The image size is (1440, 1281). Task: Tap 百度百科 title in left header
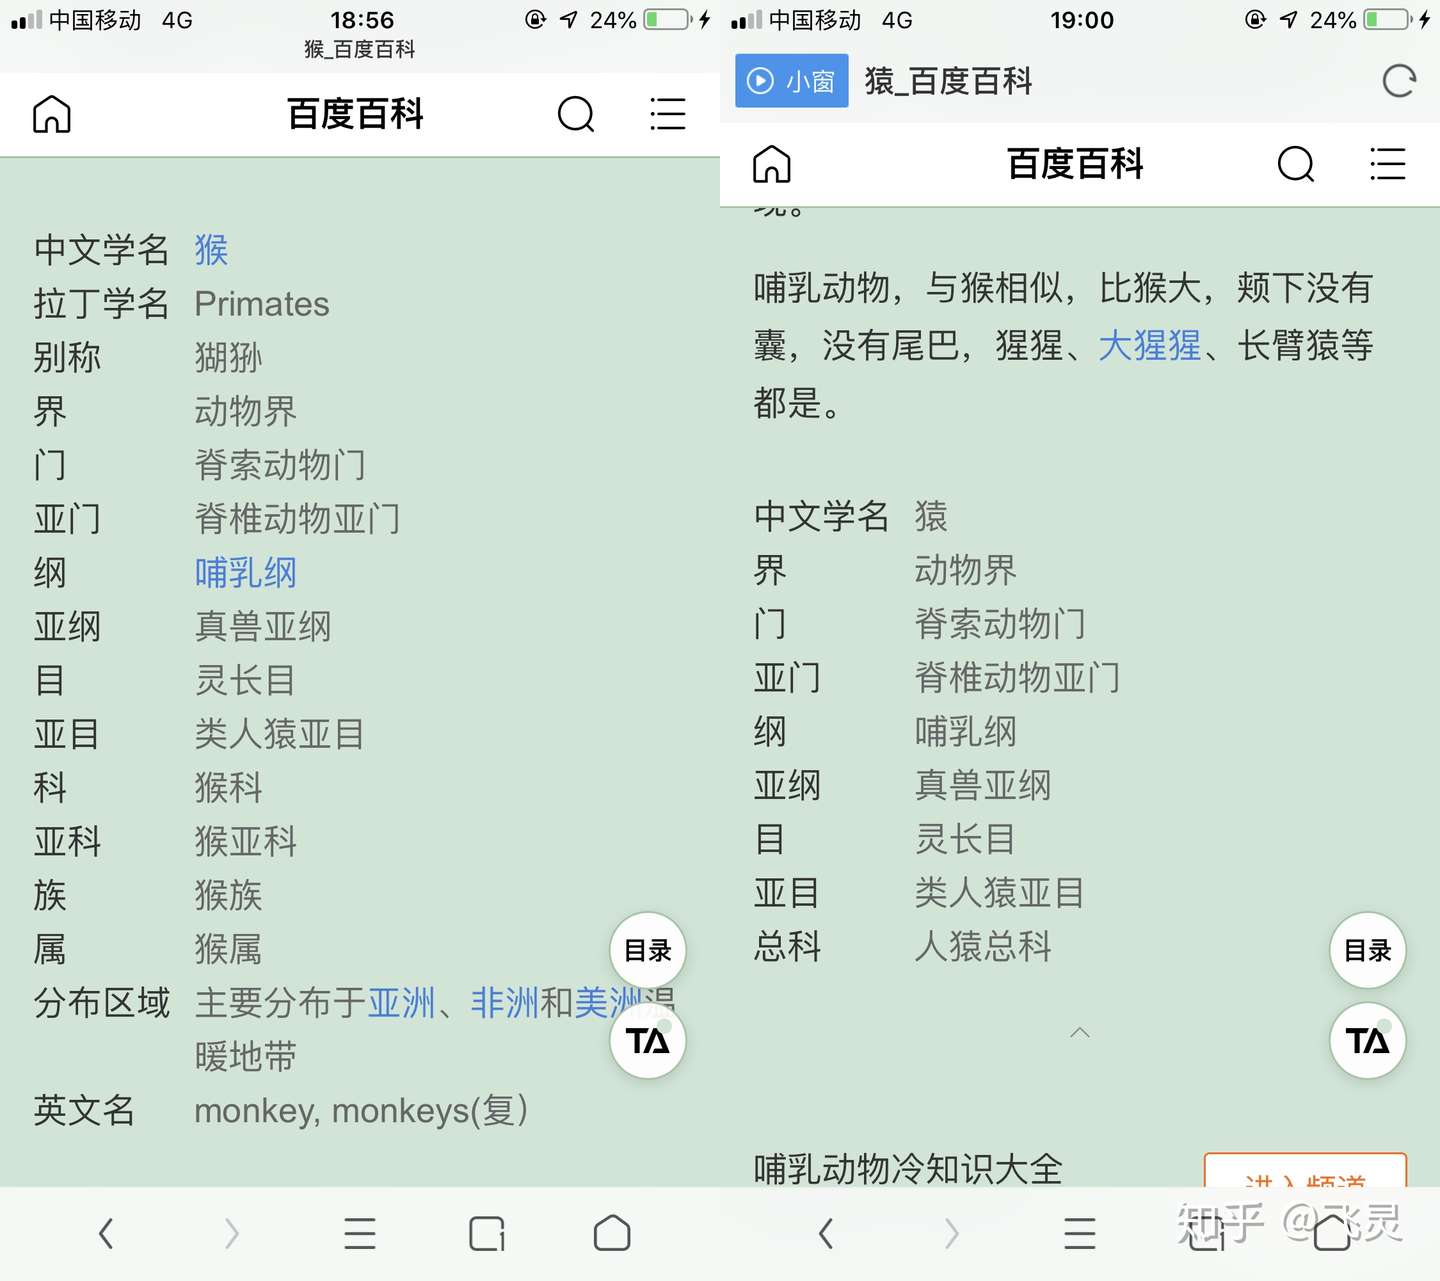point(355,114)
